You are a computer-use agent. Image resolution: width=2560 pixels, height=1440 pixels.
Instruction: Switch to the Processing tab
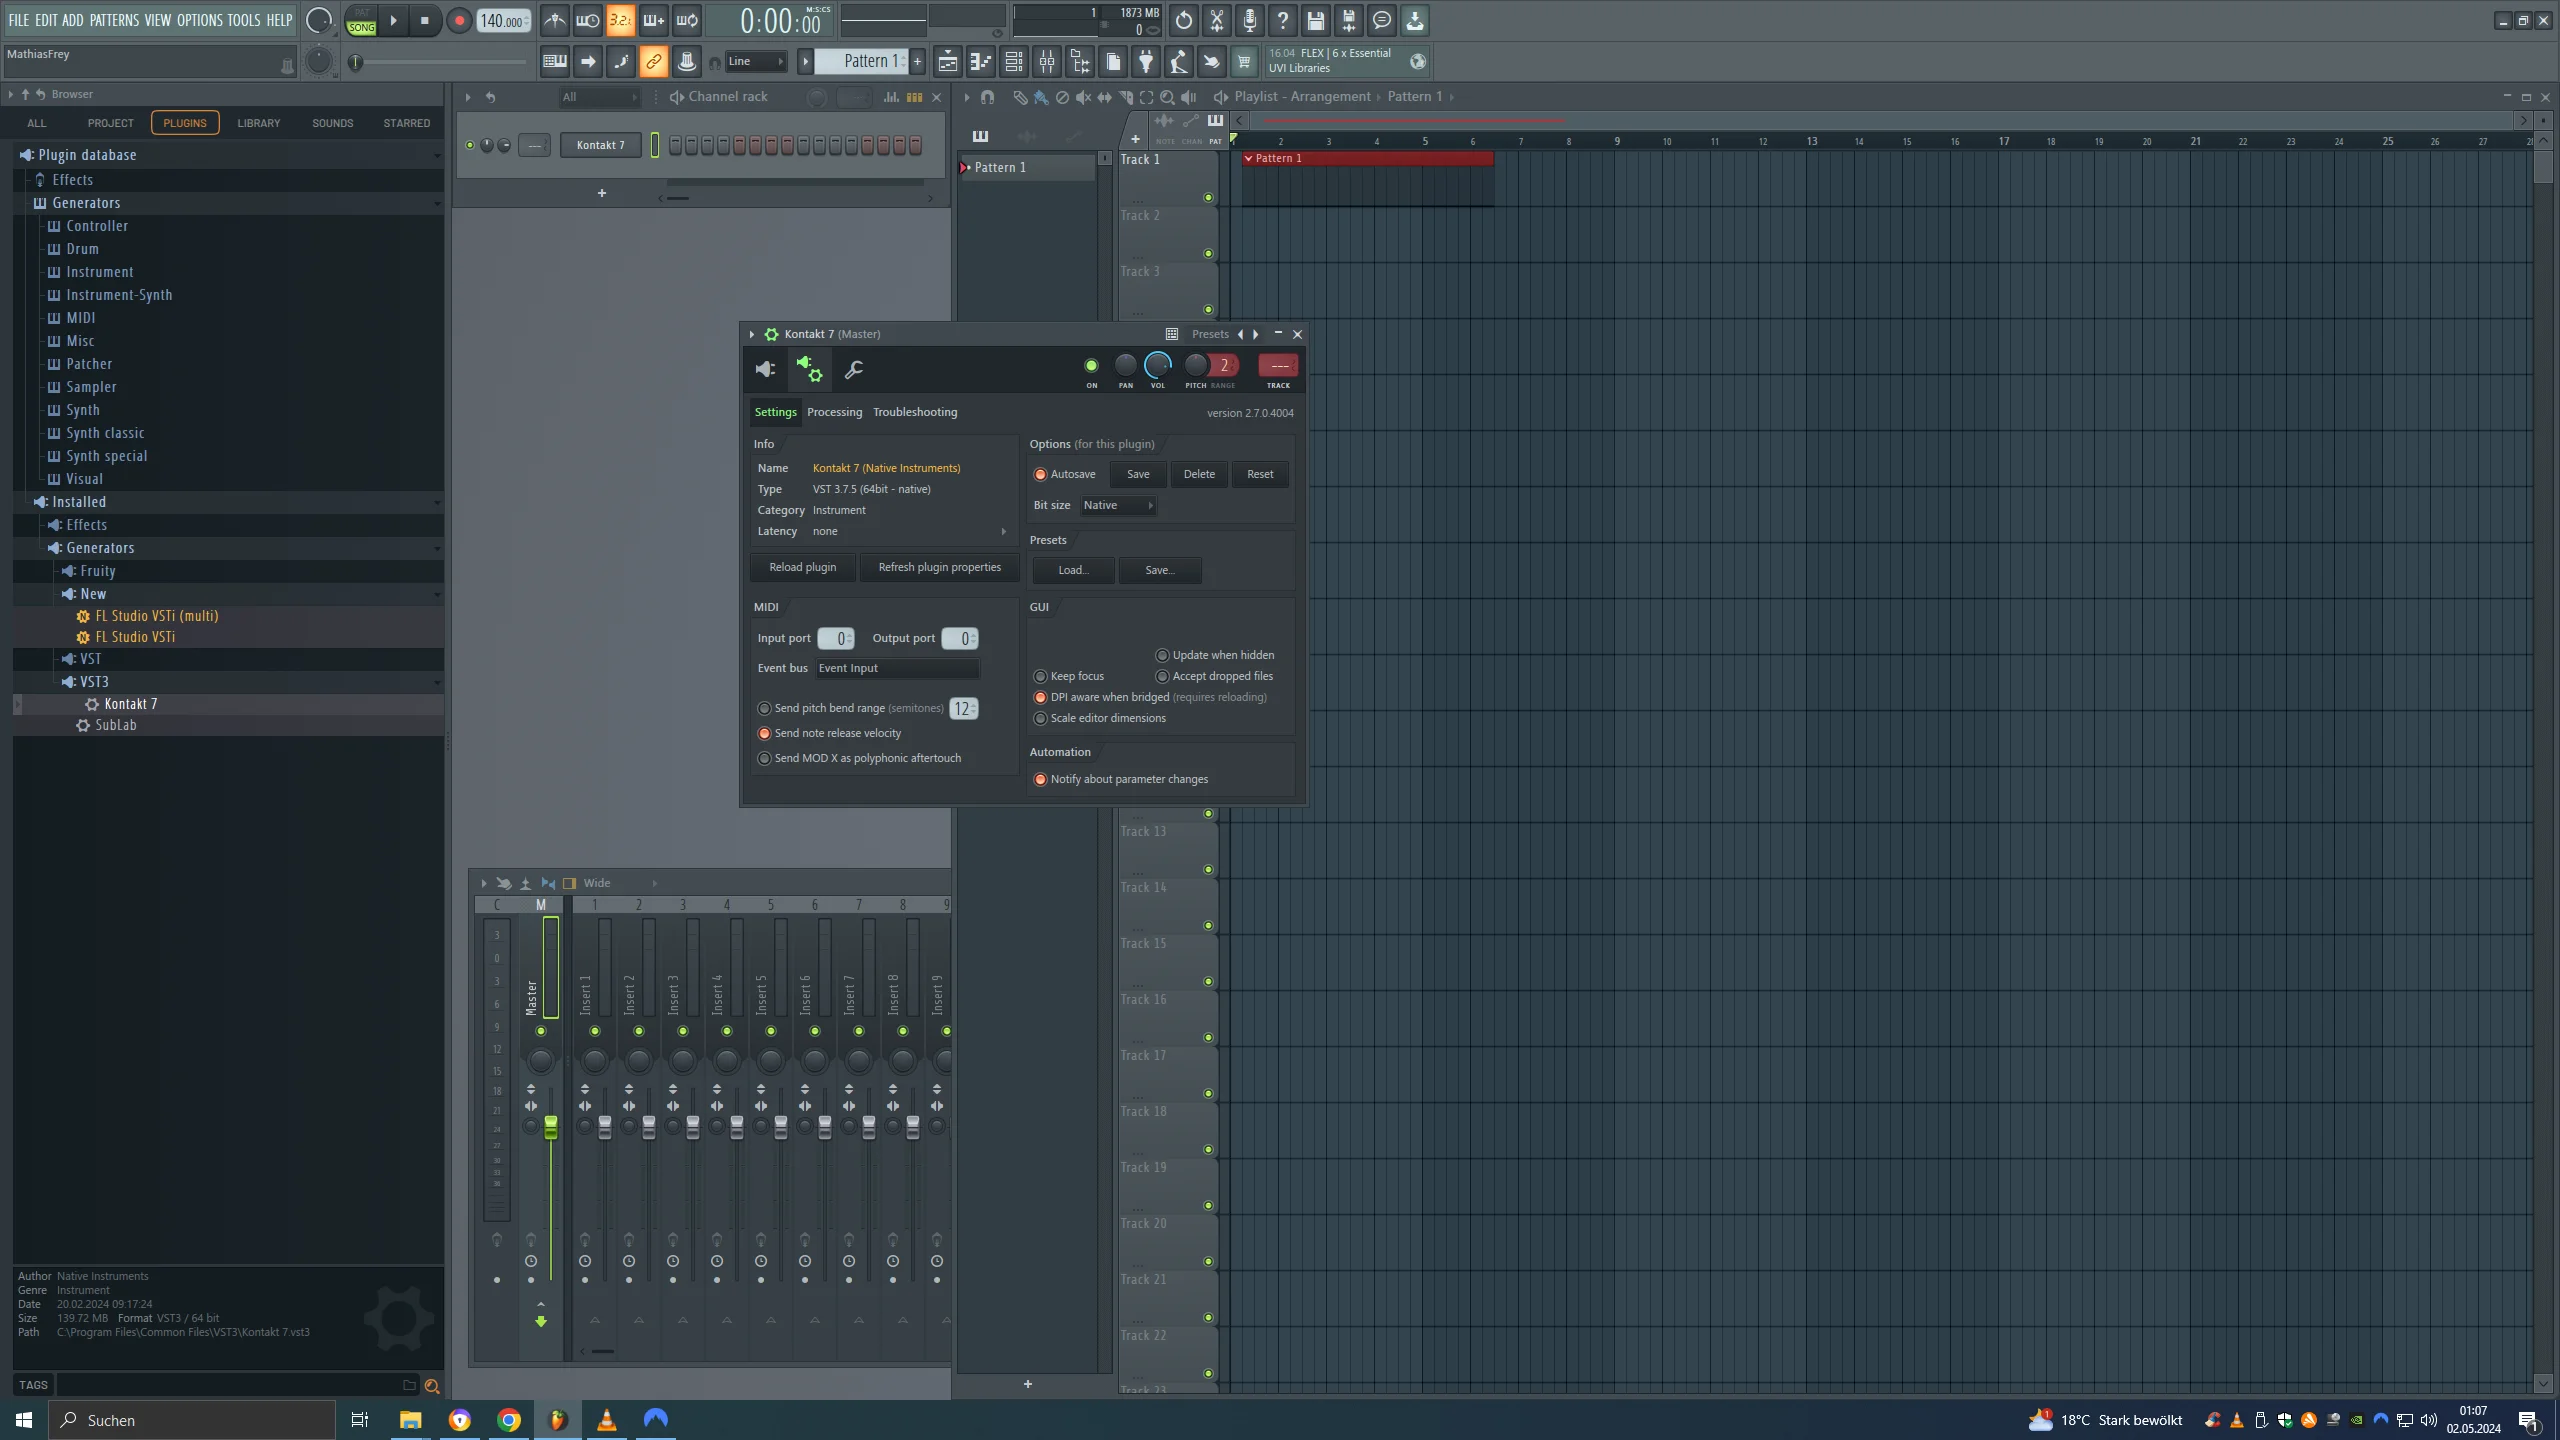click(834, 412)
